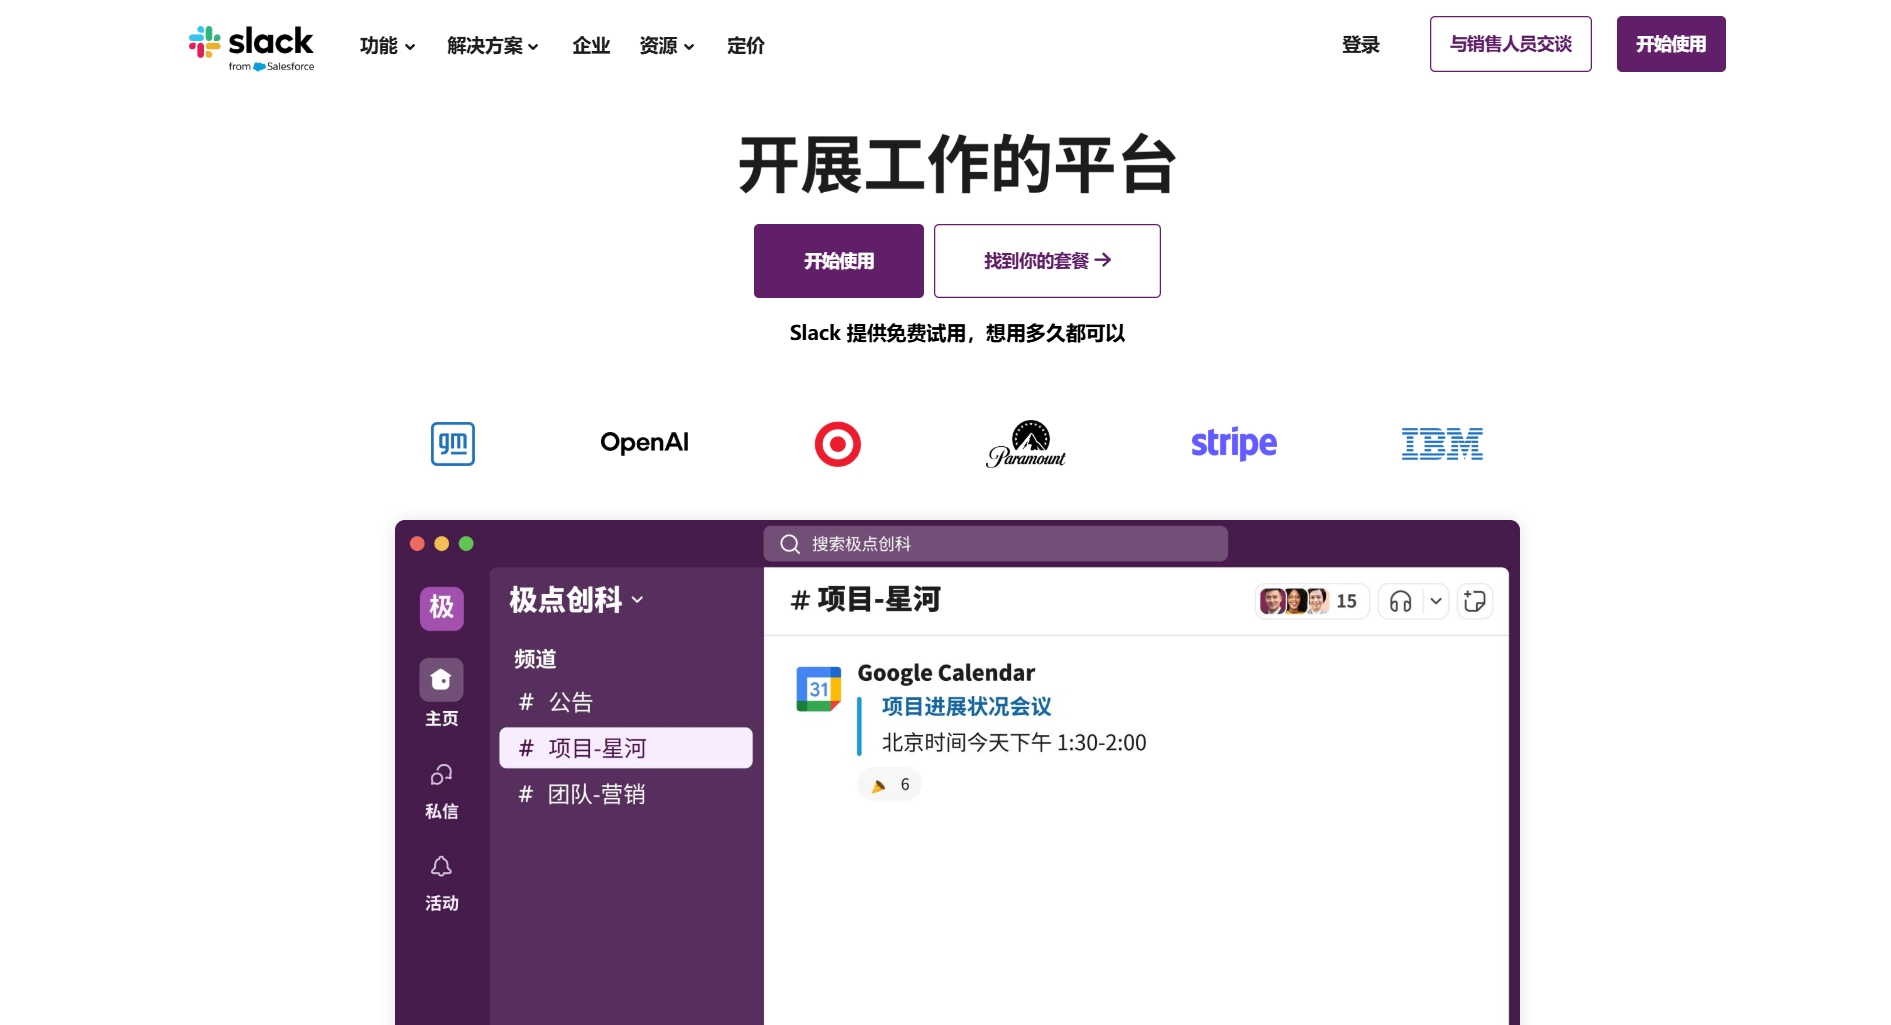Screen dimensions: 1891x1025
Task: Open the 功能 dropdown menu
Action: click(387, 46)
